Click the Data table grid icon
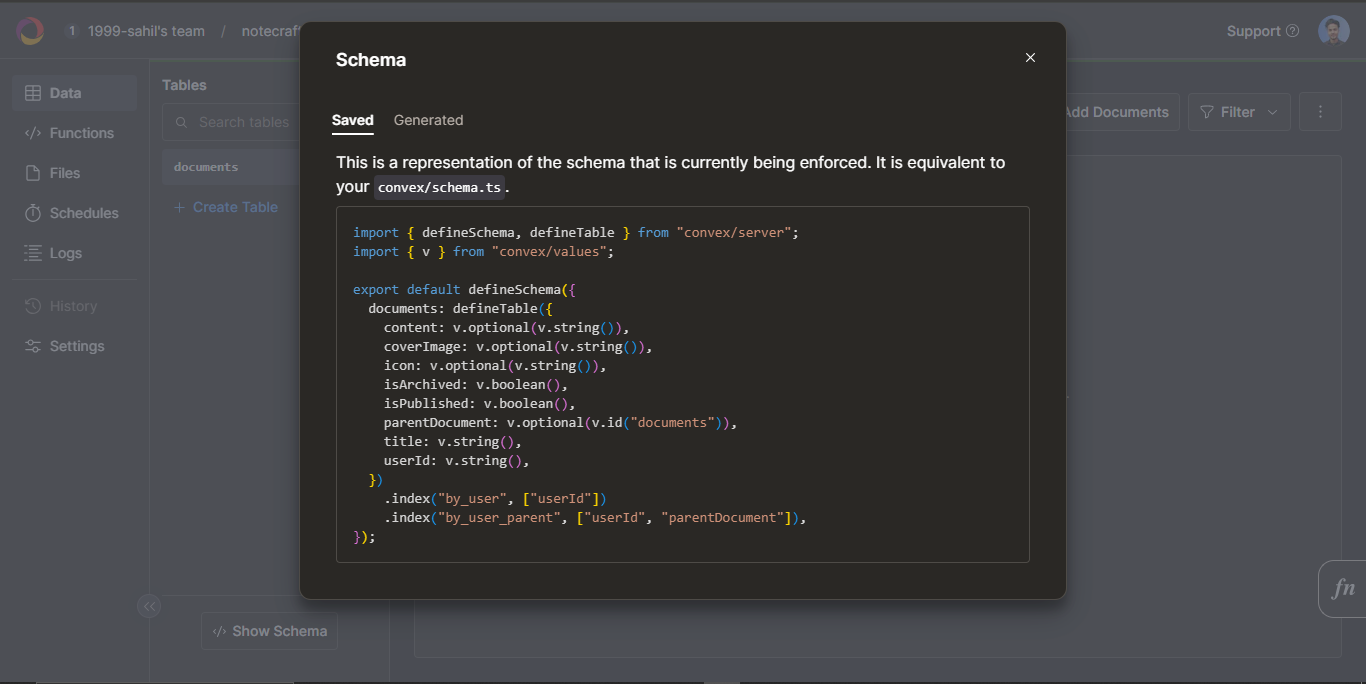The width and height of the screenshot is (1366, 684). pos(33,93)
